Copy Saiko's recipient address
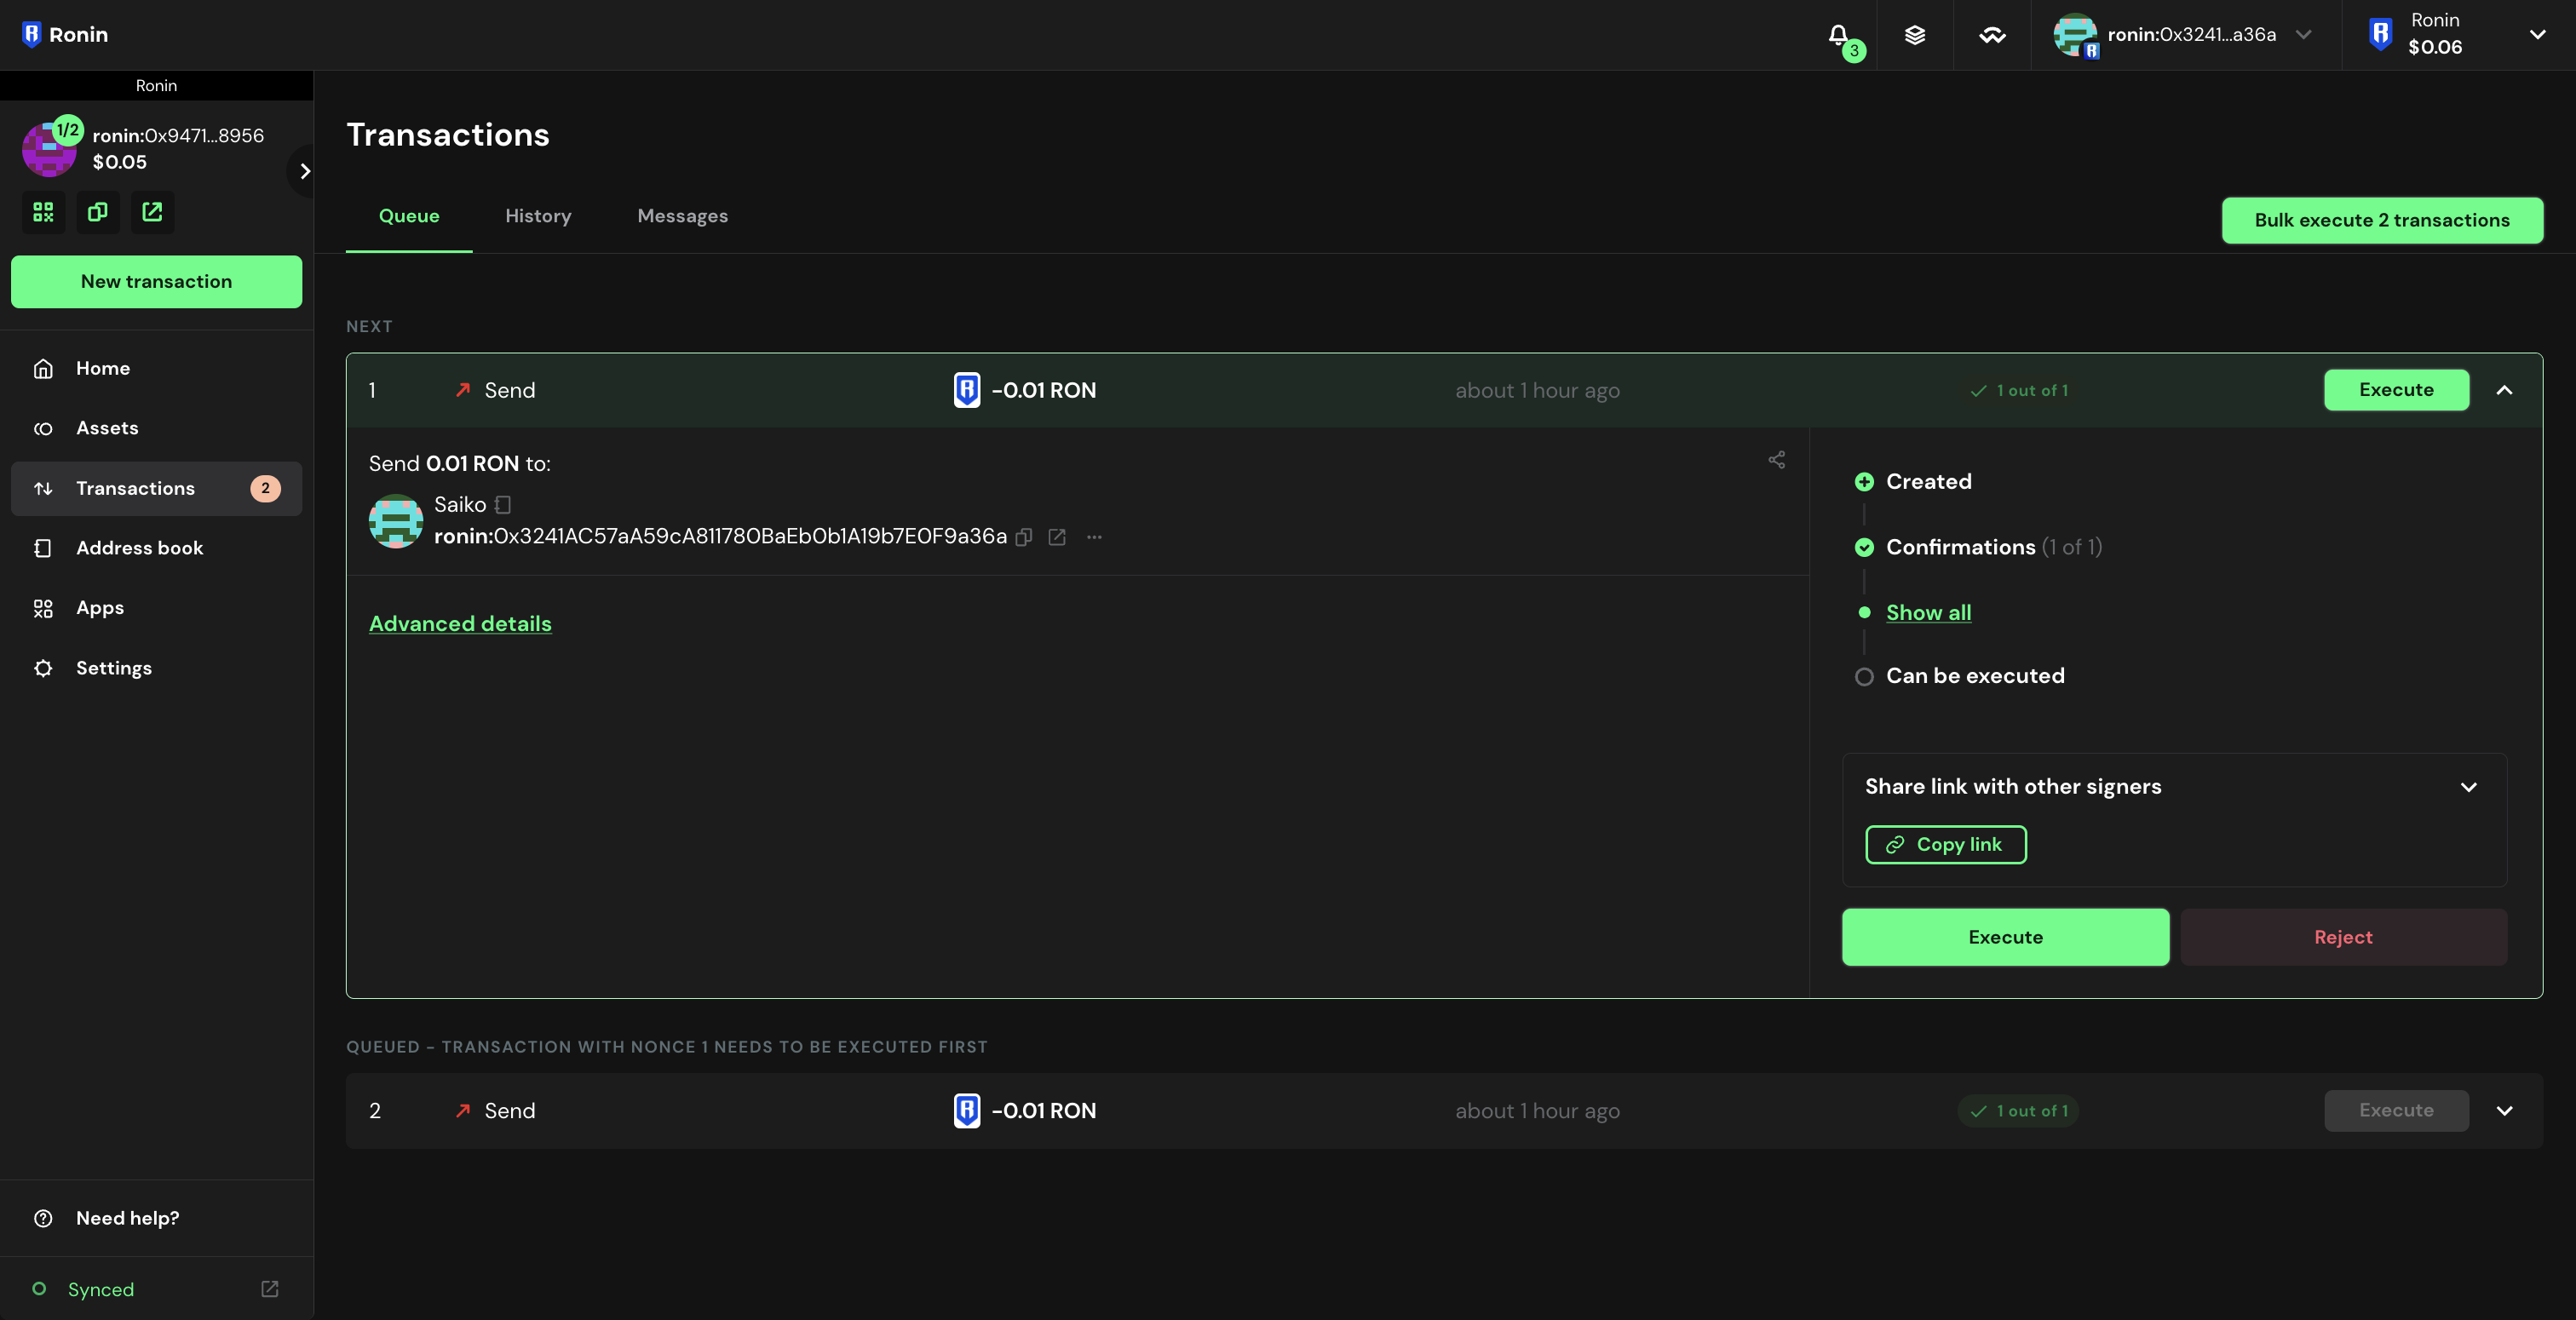Image resolution: width=2576 pixels, height=1320 pixels. coord(1024,537)
